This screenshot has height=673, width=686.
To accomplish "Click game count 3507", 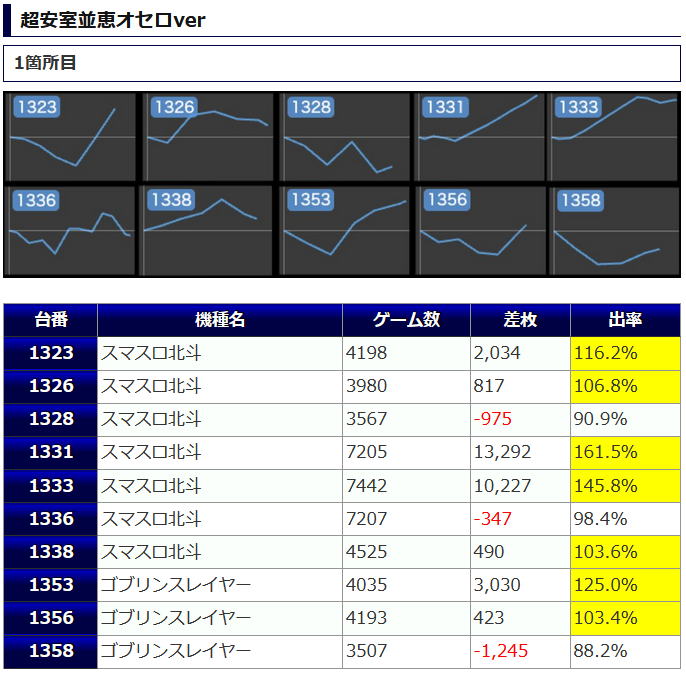I will pos(367,651).
